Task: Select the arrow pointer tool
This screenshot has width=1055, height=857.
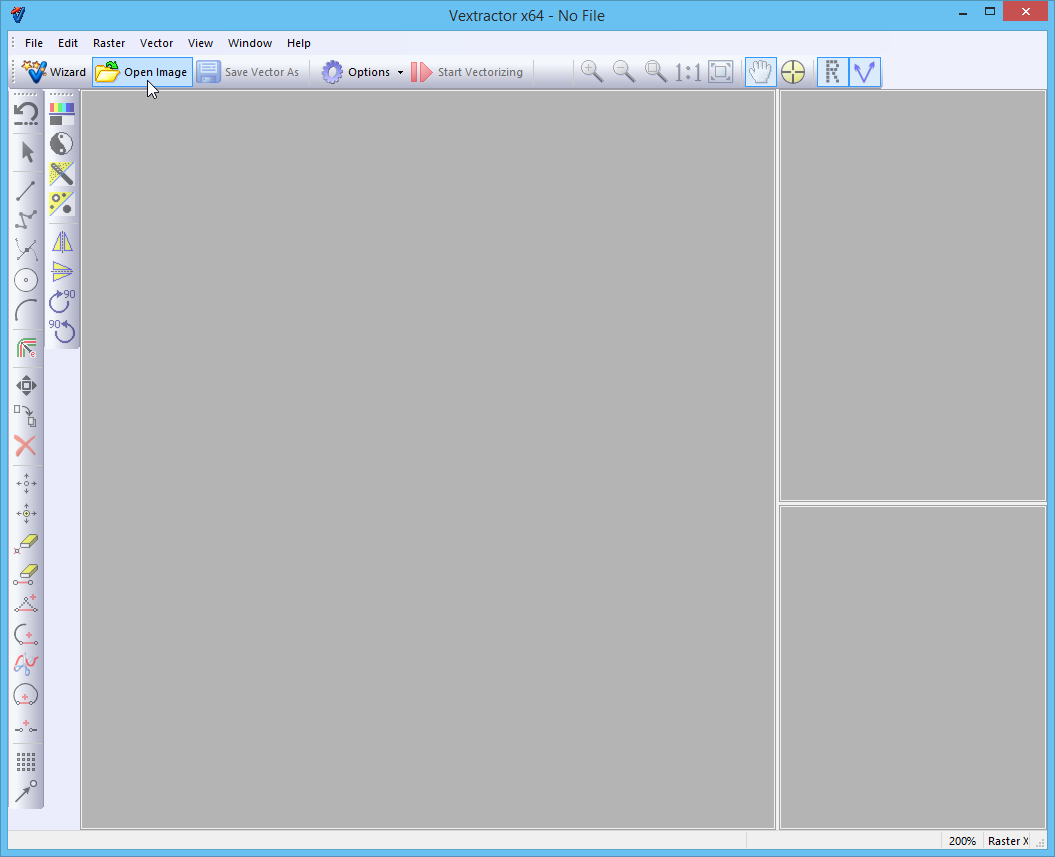Action: pyautogui.click(x=27, y=152)
